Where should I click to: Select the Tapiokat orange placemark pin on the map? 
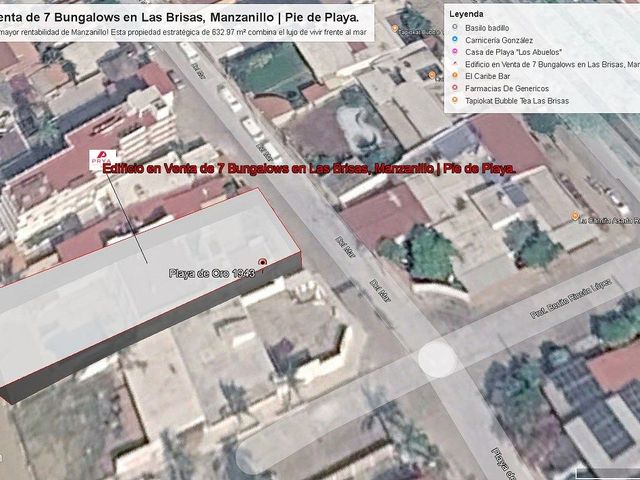(x=395, y=29)
